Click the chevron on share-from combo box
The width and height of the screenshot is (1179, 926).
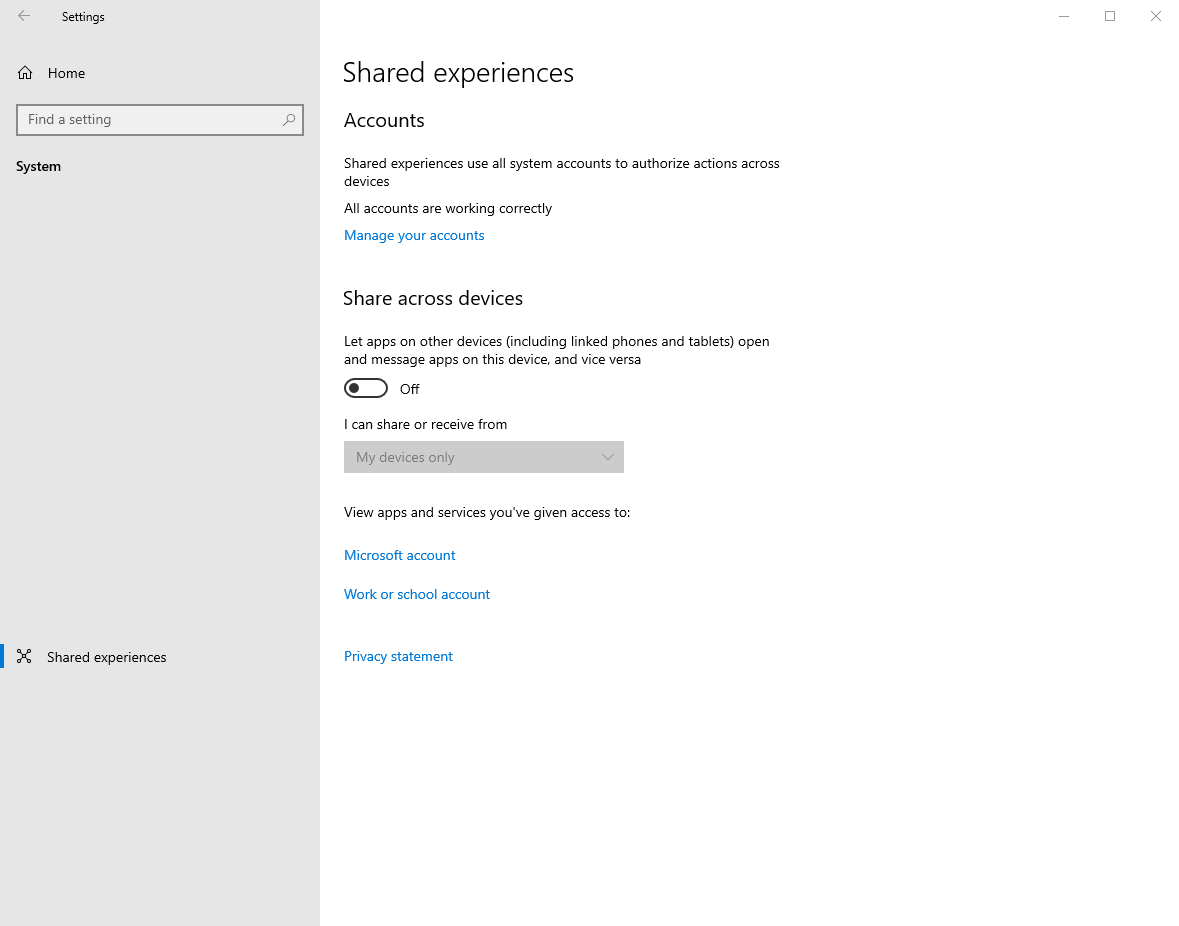coord(607,457)
